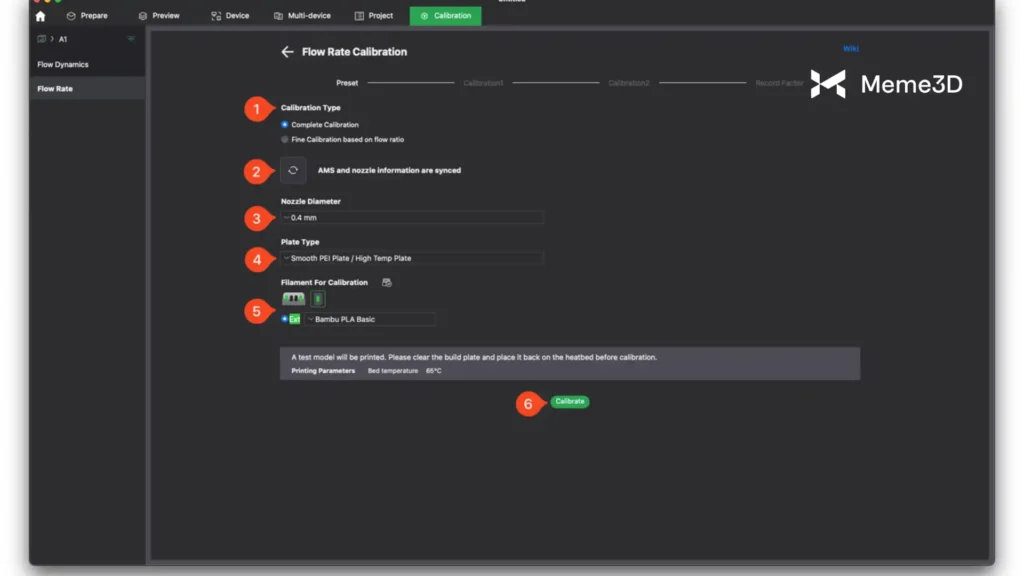The width and height of the screenshot is (1024, 576).
Task: Open the Bambu PLA Basic filament dropdown
Action: (x=370, y=319)
